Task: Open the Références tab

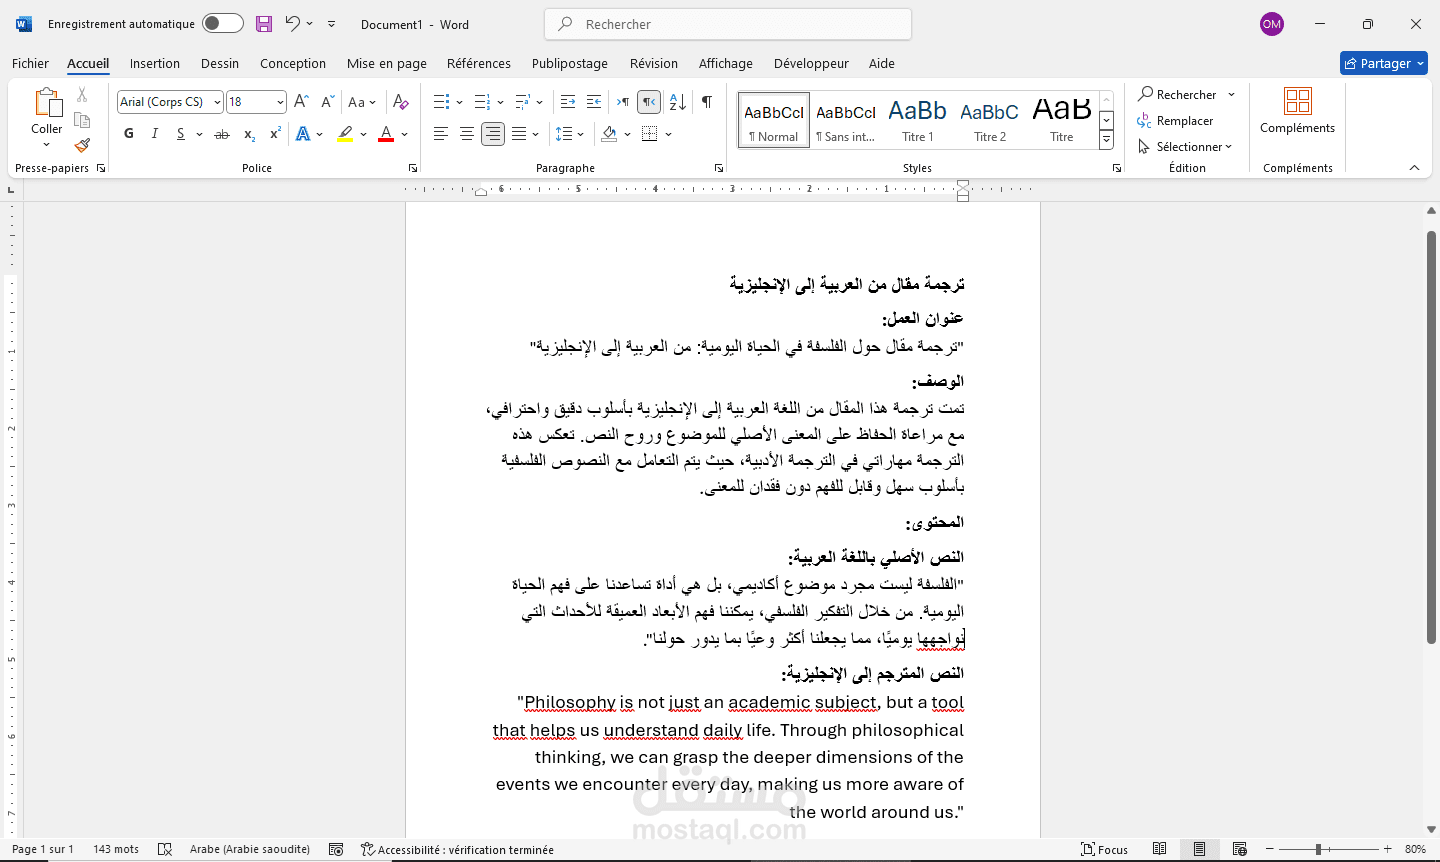Action: point(479,63)
